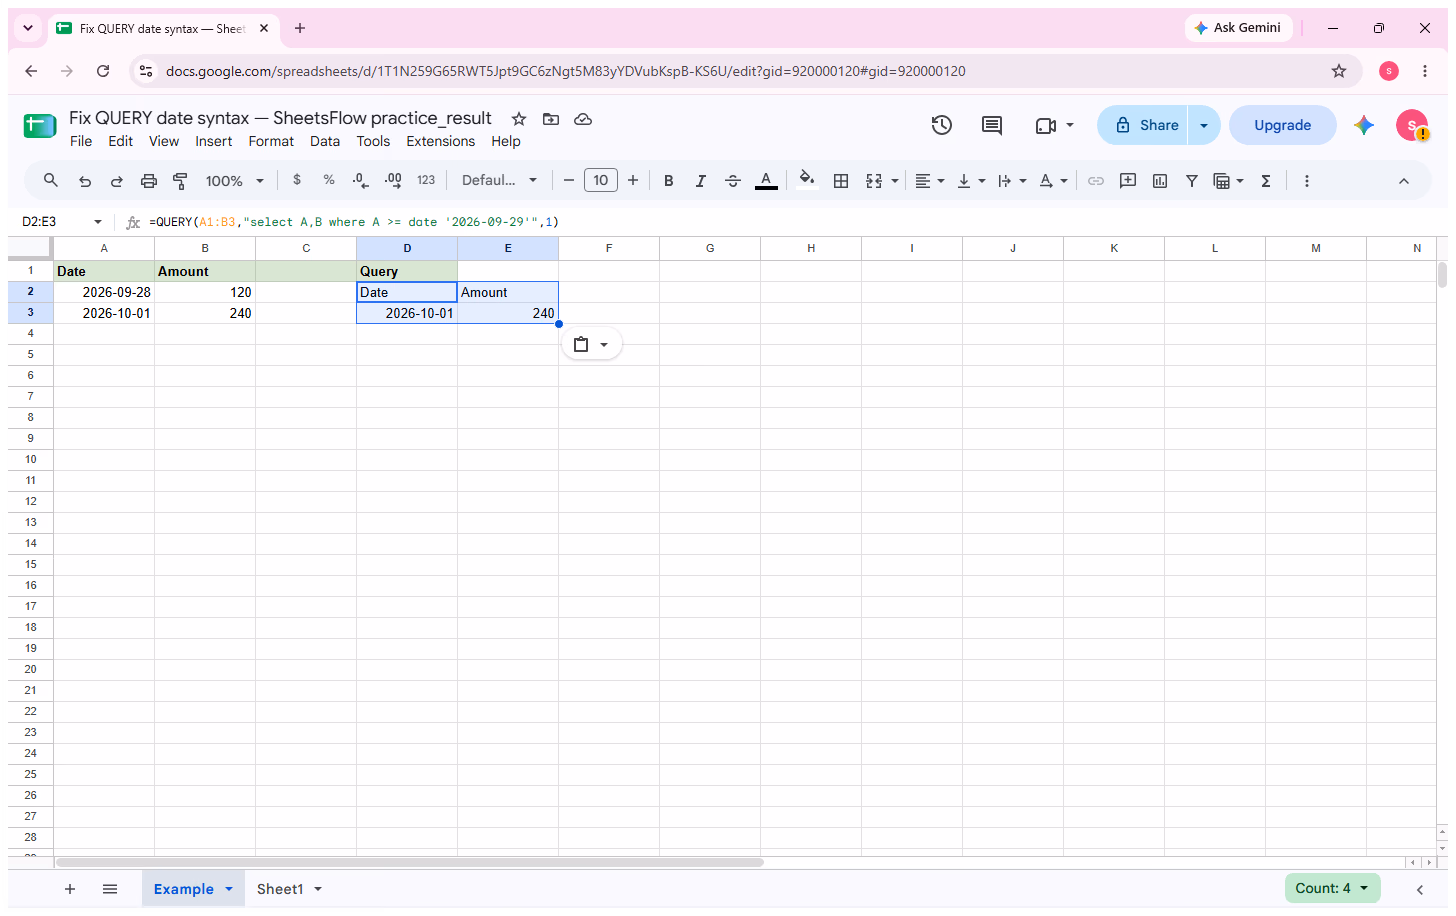Create a filter icon
This screenshot has height=916, width=1456.
(1192, 181)
